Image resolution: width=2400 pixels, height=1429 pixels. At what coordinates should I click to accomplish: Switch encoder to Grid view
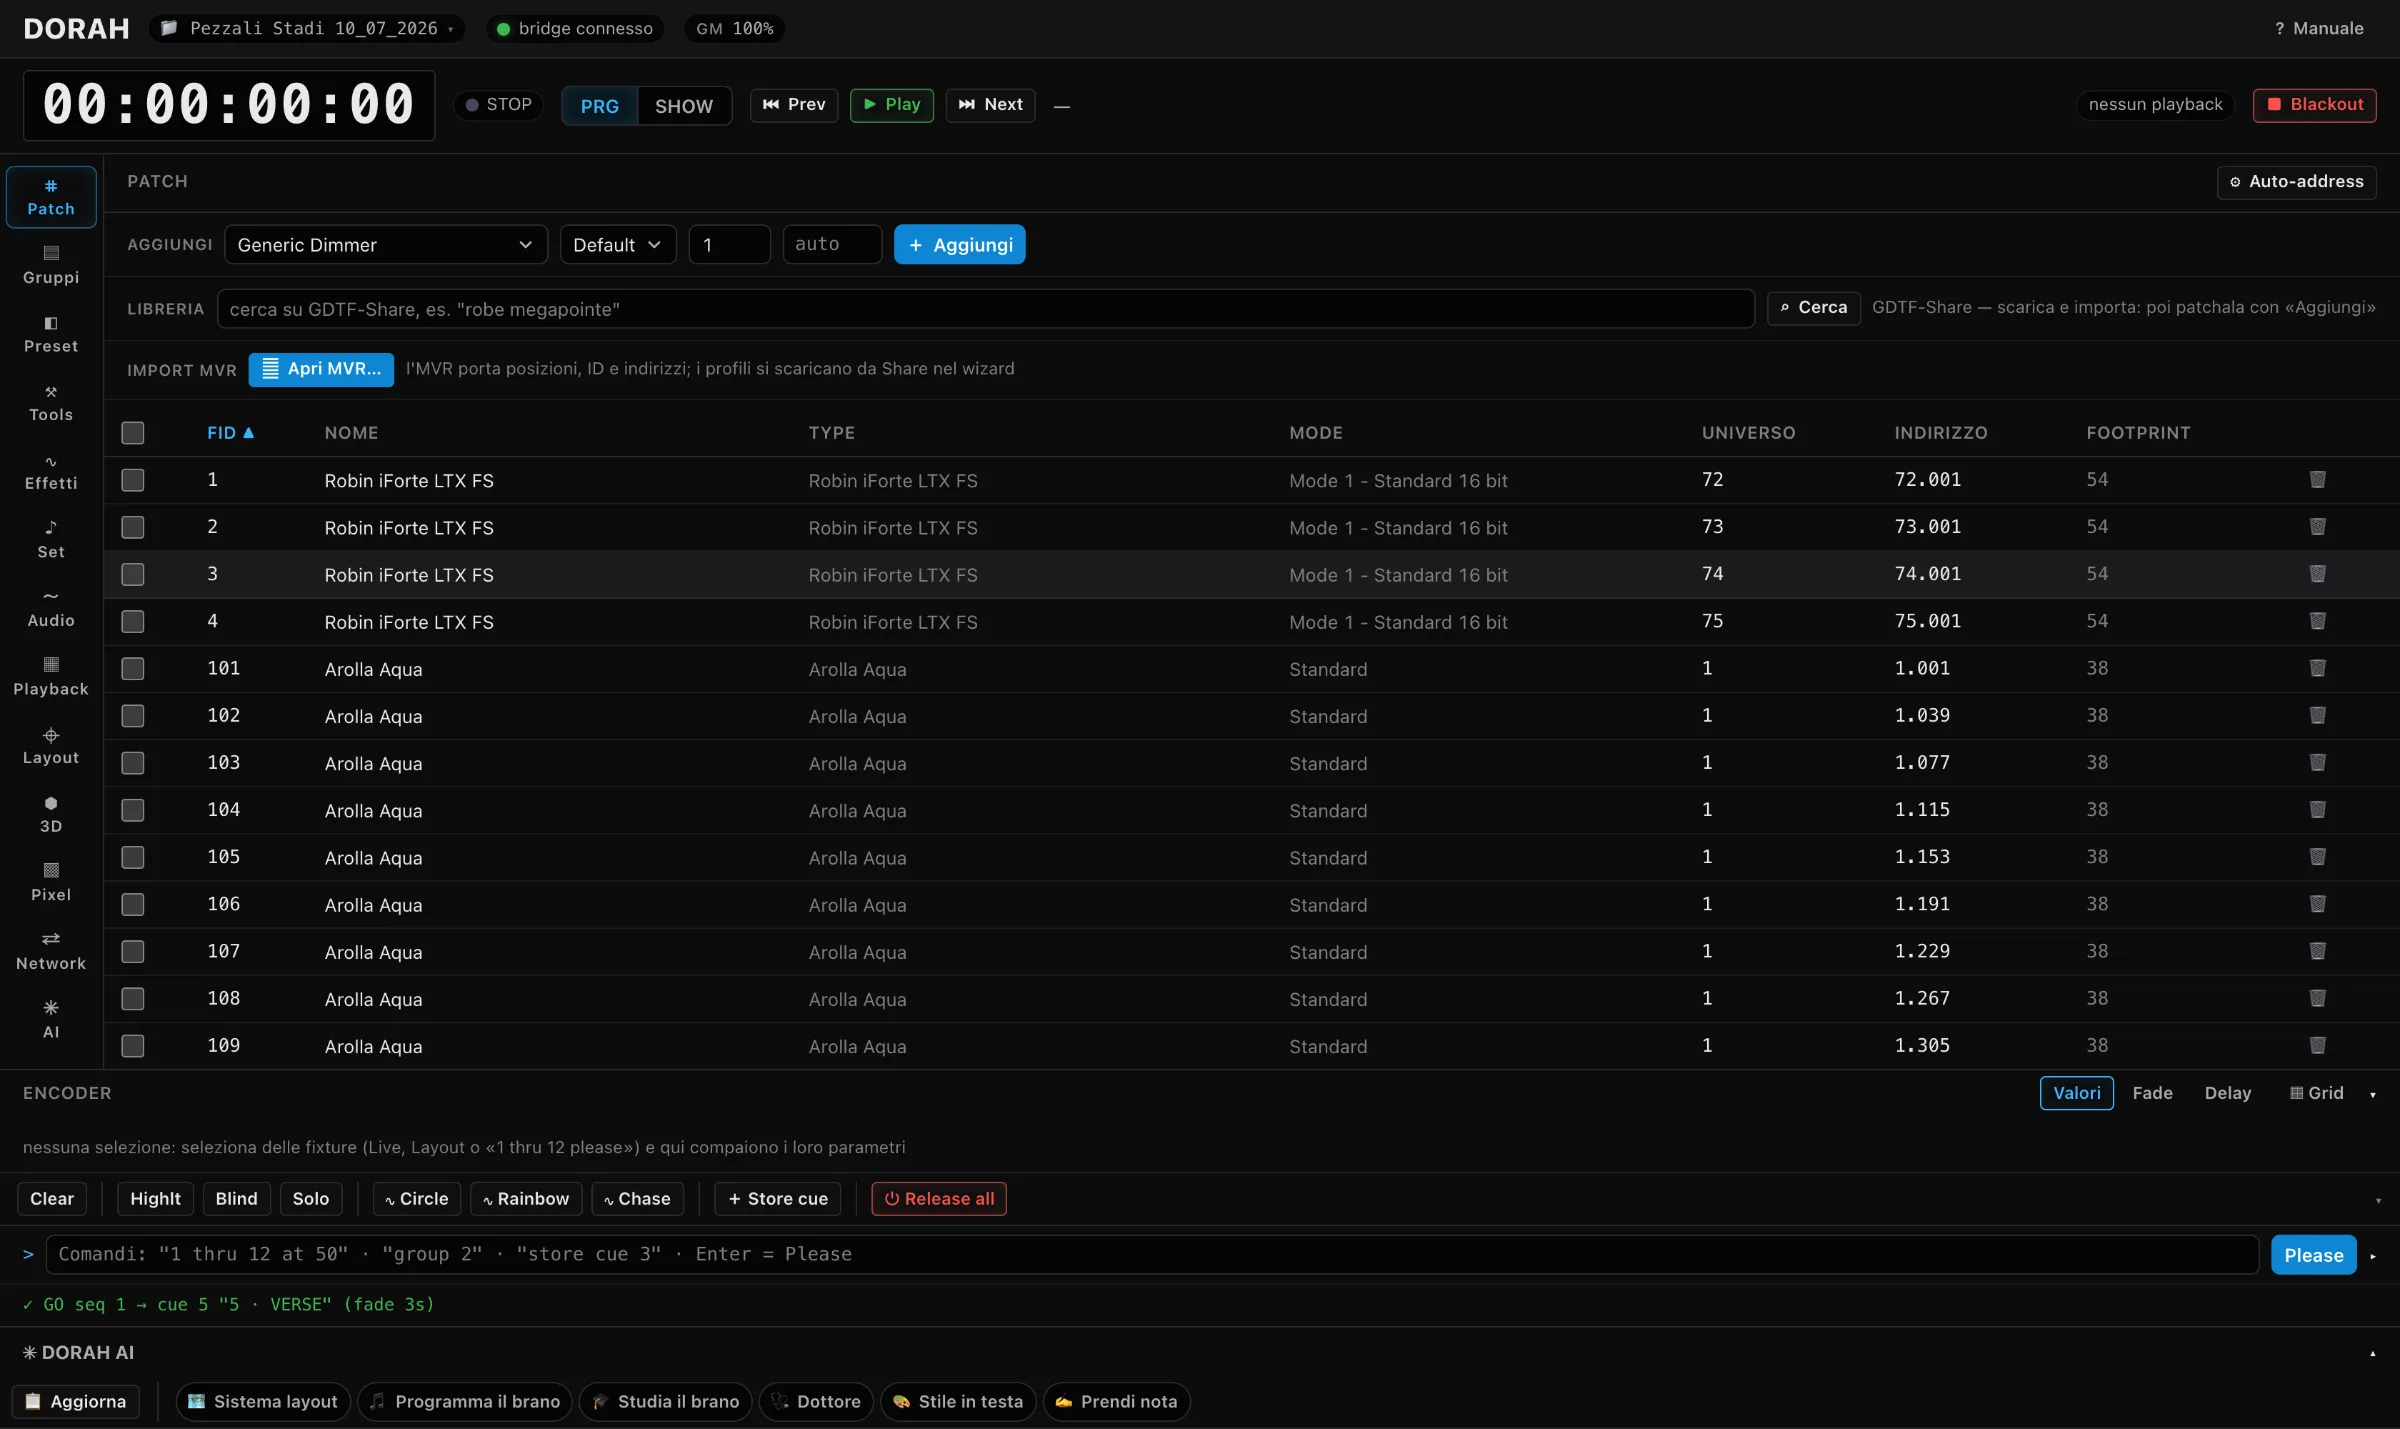click(x=2316, y=1093)
